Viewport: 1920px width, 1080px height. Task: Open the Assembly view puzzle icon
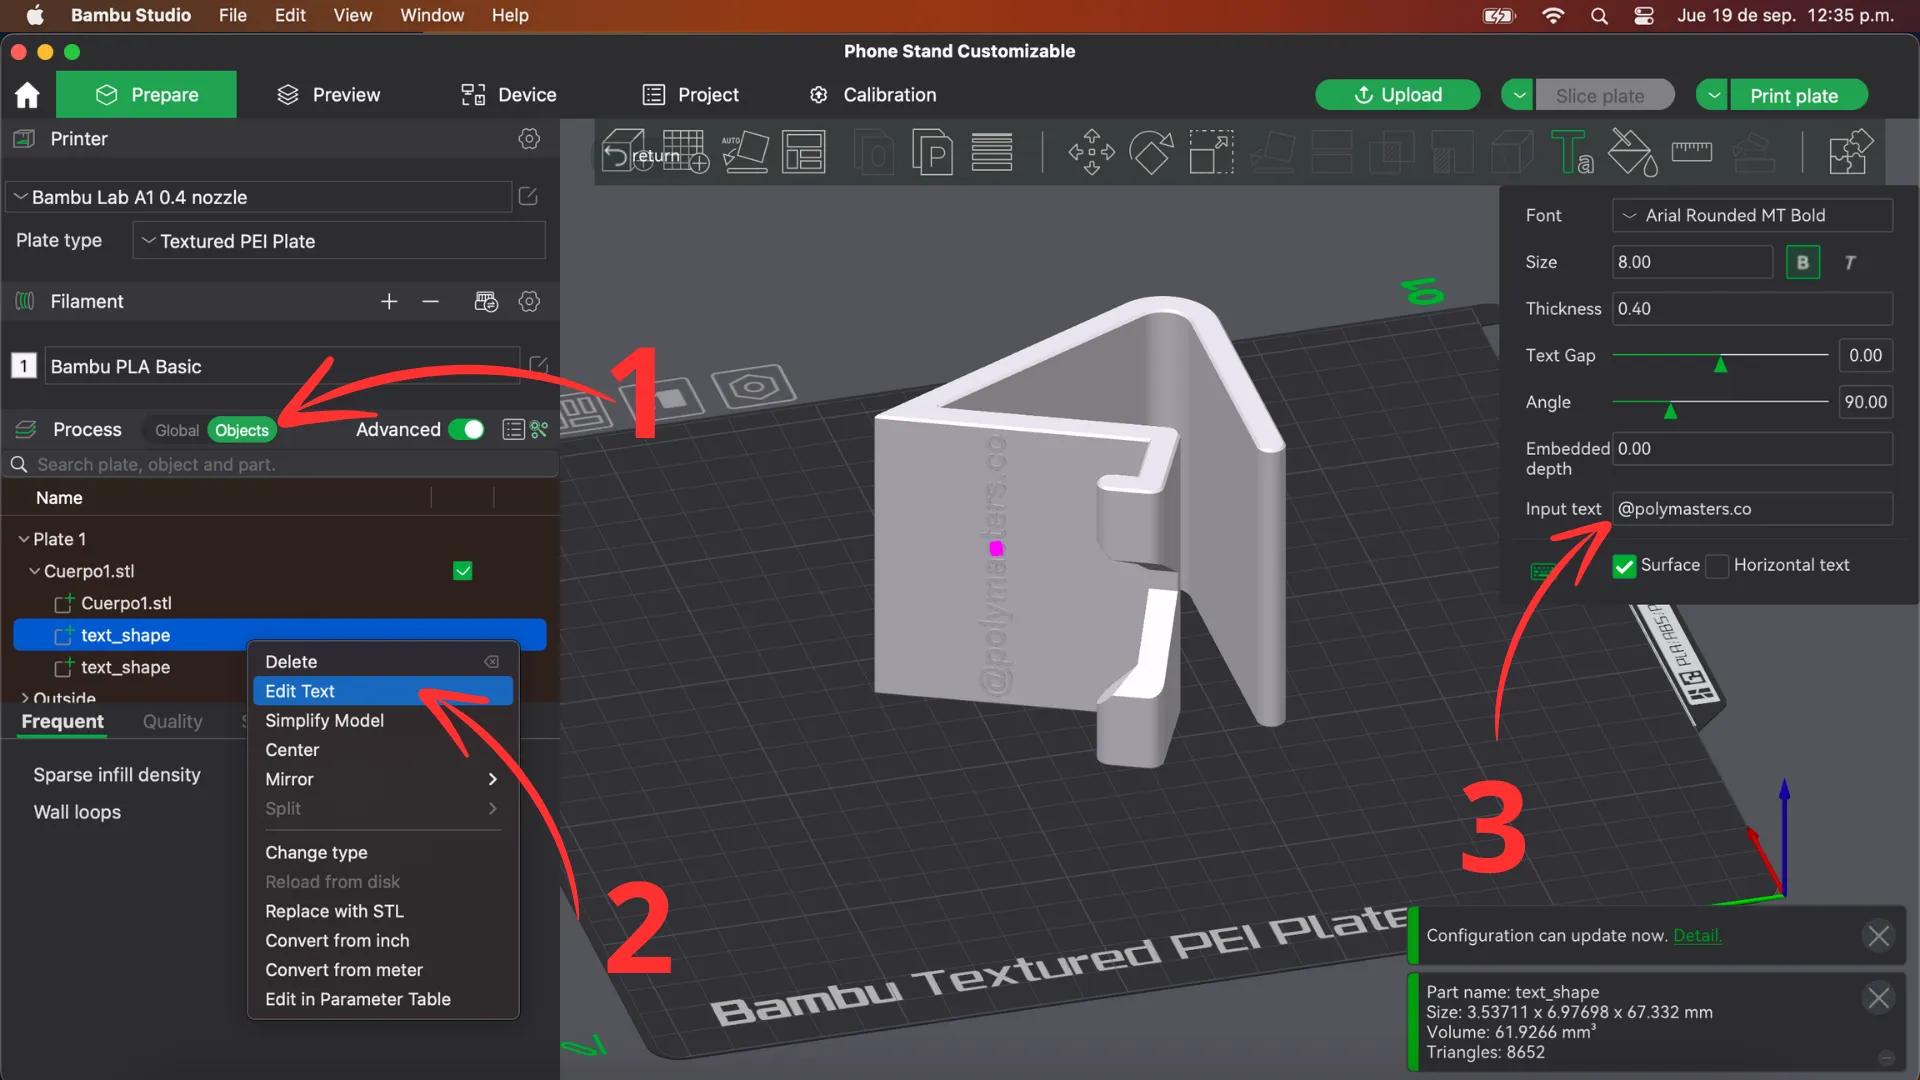tap(1850, 152)
